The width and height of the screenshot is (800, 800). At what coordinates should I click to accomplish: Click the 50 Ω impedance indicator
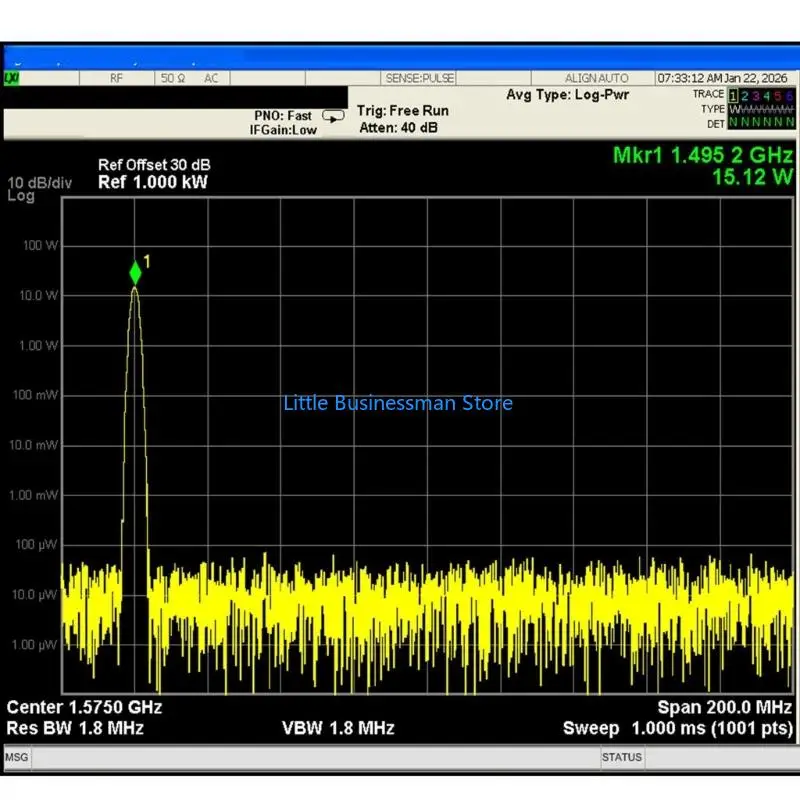tap(173, 78)
